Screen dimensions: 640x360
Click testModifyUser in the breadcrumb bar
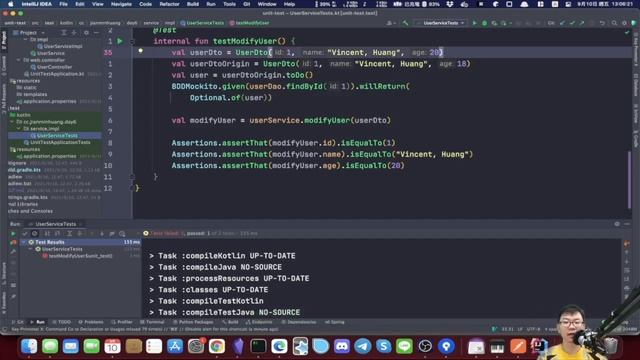249,23
